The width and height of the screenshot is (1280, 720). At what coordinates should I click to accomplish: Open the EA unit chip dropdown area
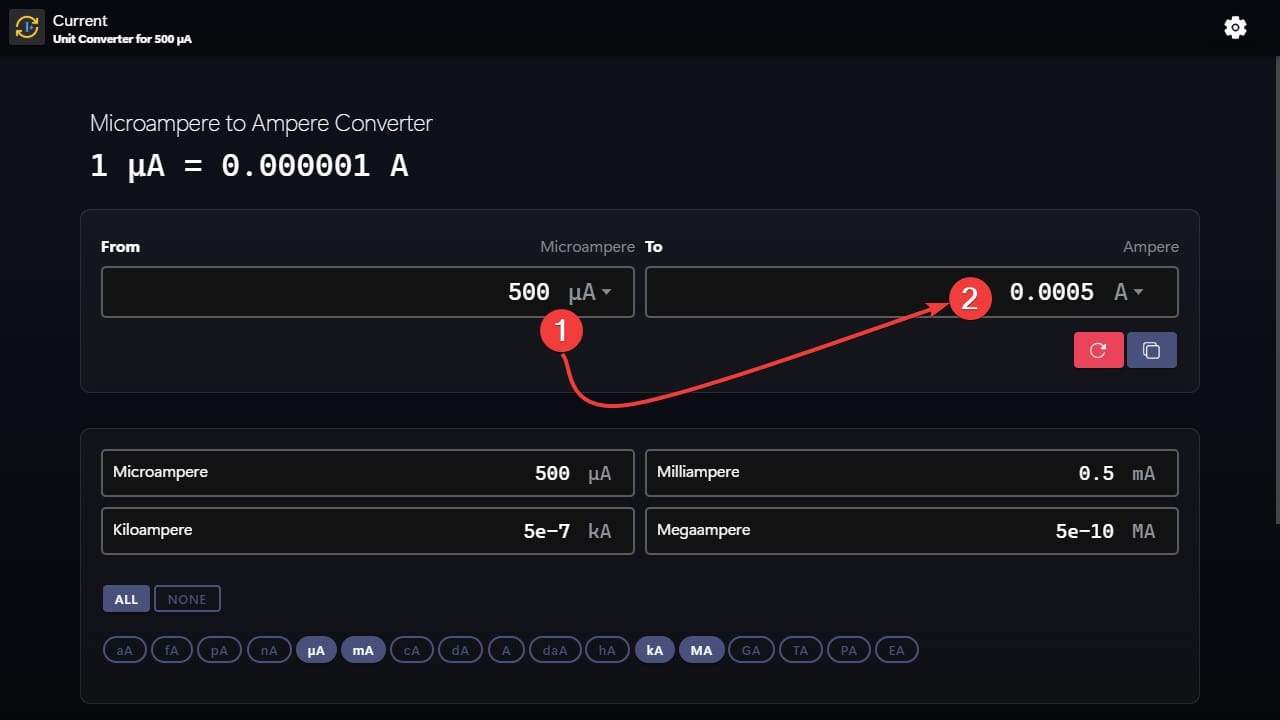tap(896, 649)
